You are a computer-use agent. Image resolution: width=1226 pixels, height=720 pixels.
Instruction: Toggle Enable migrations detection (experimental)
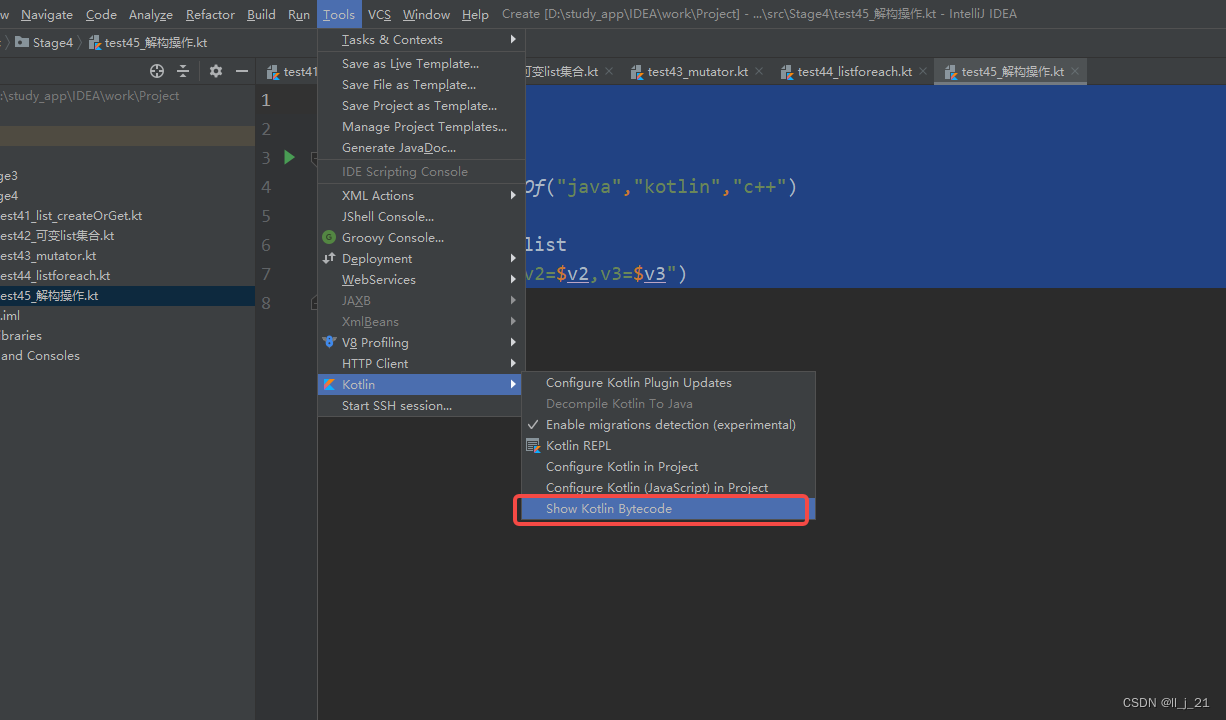click(668, 425)
